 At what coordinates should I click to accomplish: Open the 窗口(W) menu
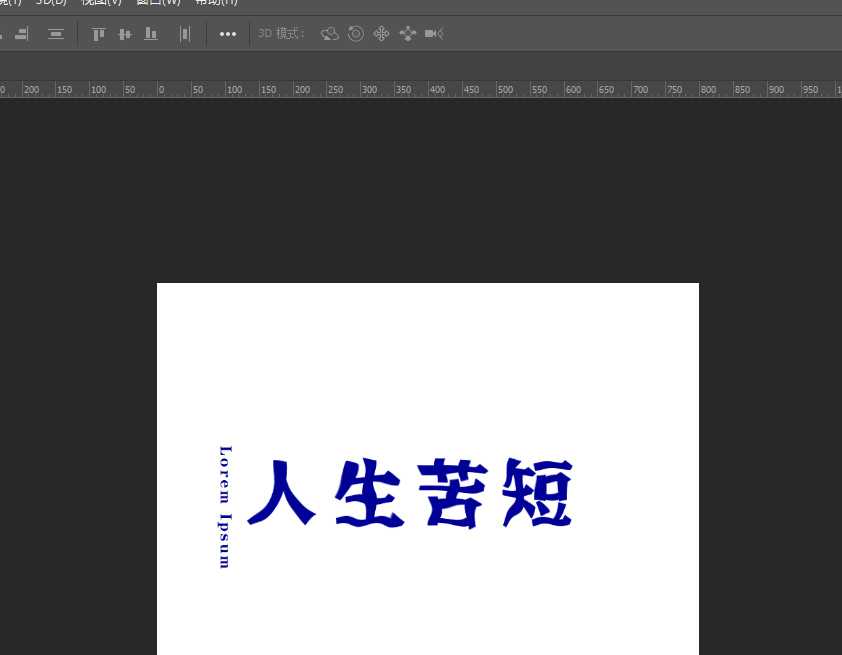click(158, 4)
